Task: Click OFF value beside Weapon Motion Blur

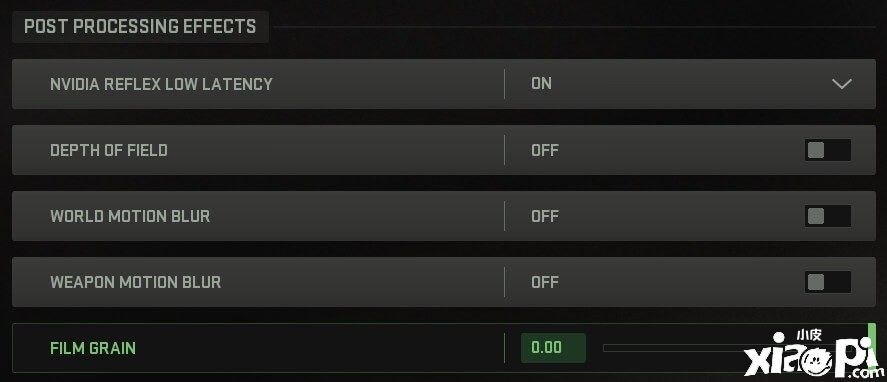Action: (545, 282)
